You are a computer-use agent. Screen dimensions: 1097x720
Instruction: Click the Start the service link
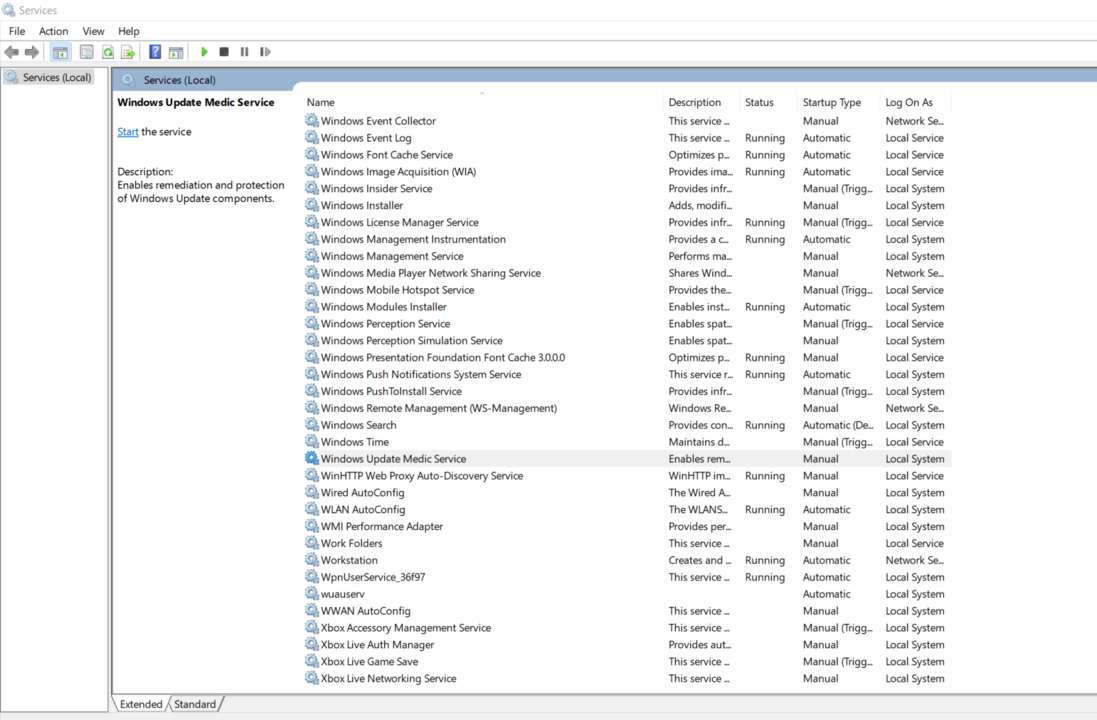128,132
